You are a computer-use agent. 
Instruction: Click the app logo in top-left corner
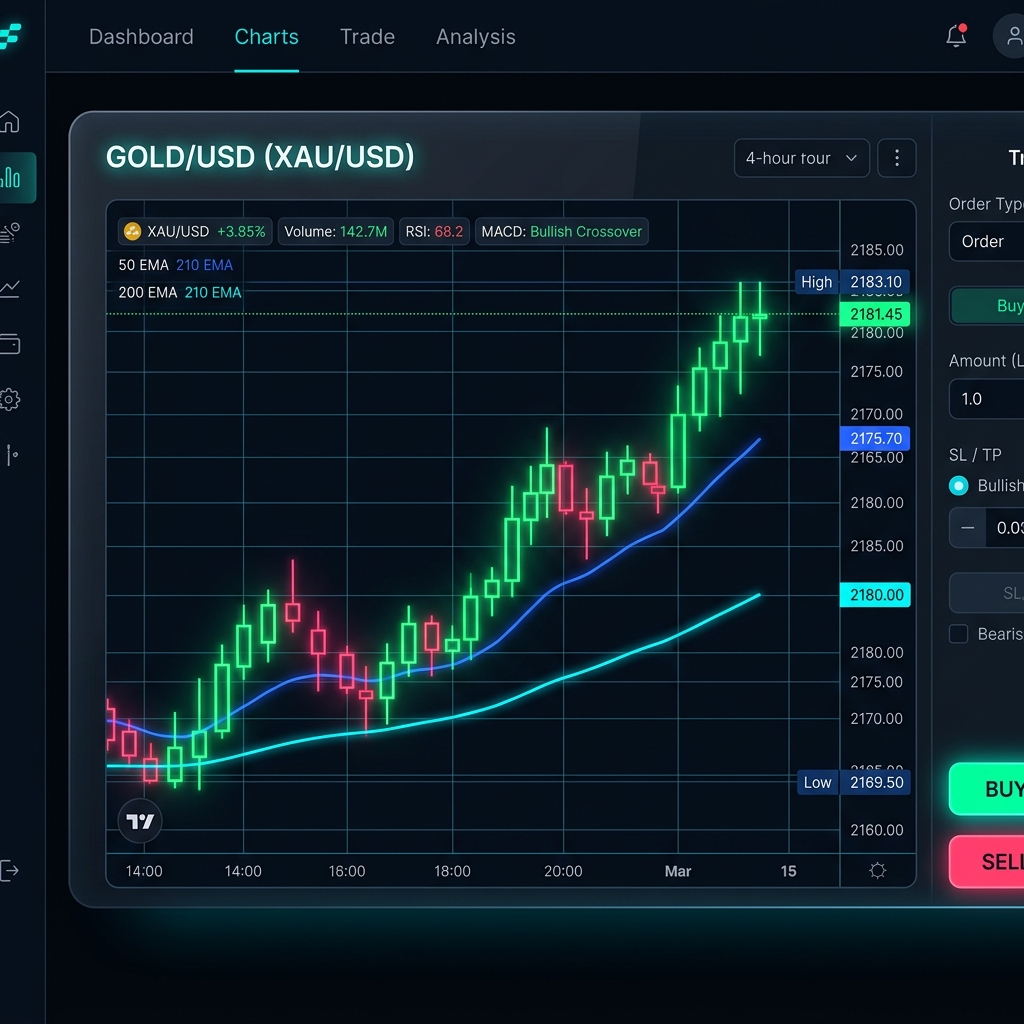[x=9, y=36]
